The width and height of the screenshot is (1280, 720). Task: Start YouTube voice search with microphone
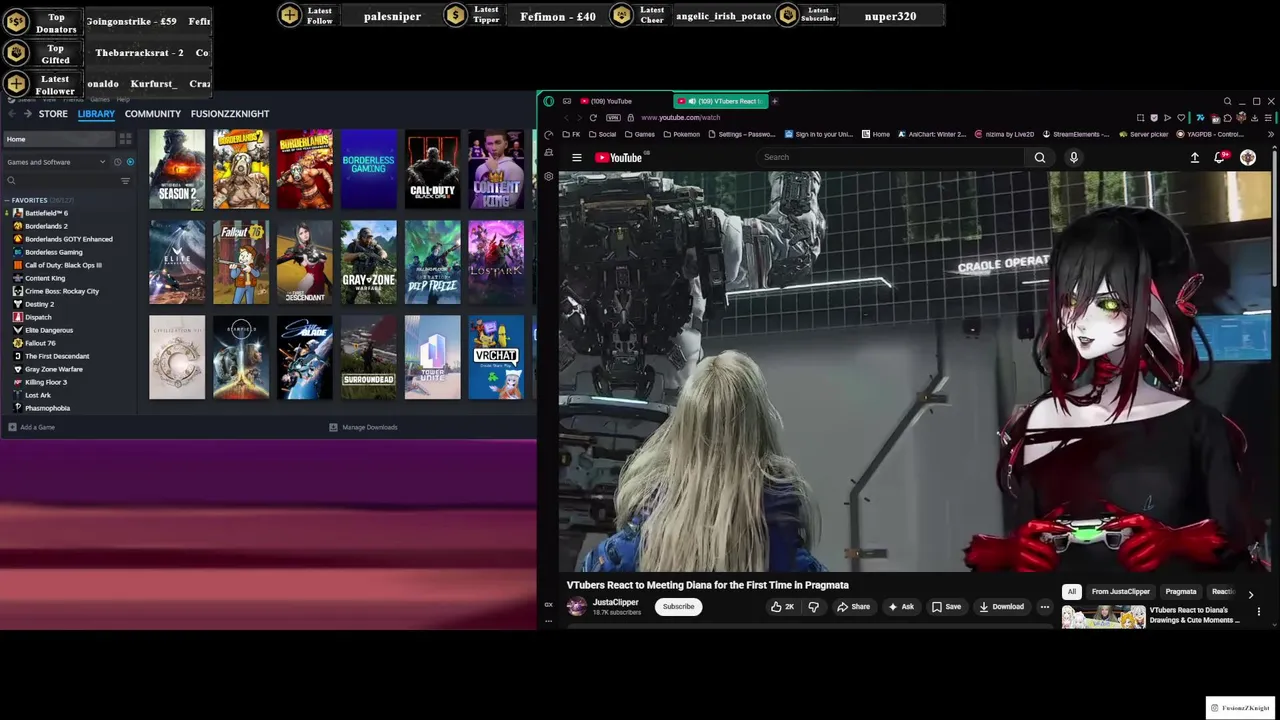(x=1074, y=157)
